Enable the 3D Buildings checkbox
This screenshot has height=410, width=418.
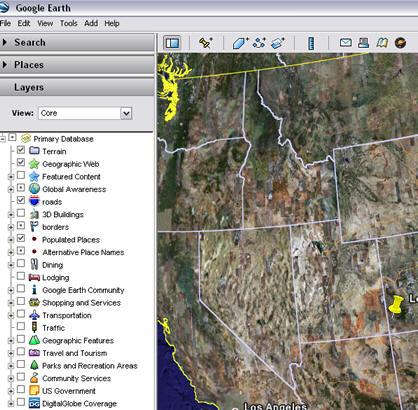[21, 213]
